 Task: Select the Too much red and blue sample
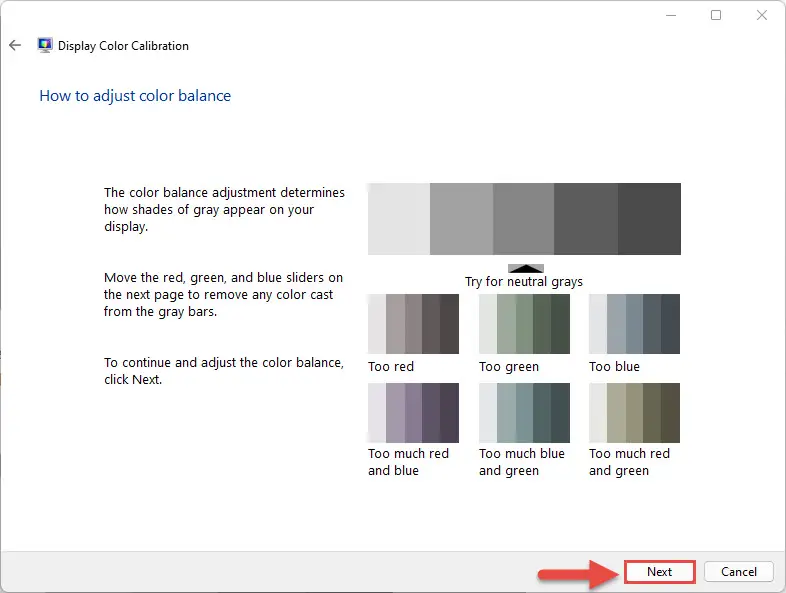[x=413, y=413]
